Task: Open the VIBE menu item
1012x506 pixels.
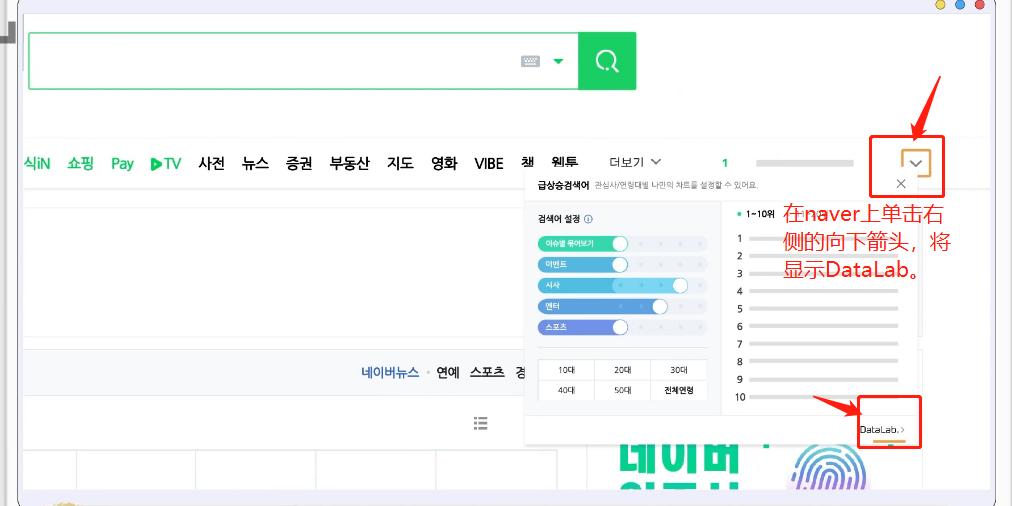Action: click(489, 163)
